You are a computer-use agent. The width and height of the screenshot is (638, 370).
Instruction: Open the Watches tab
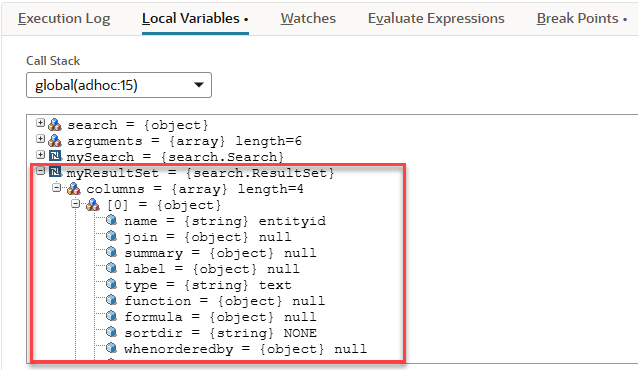pyautogui.click(x=308, y=19)
